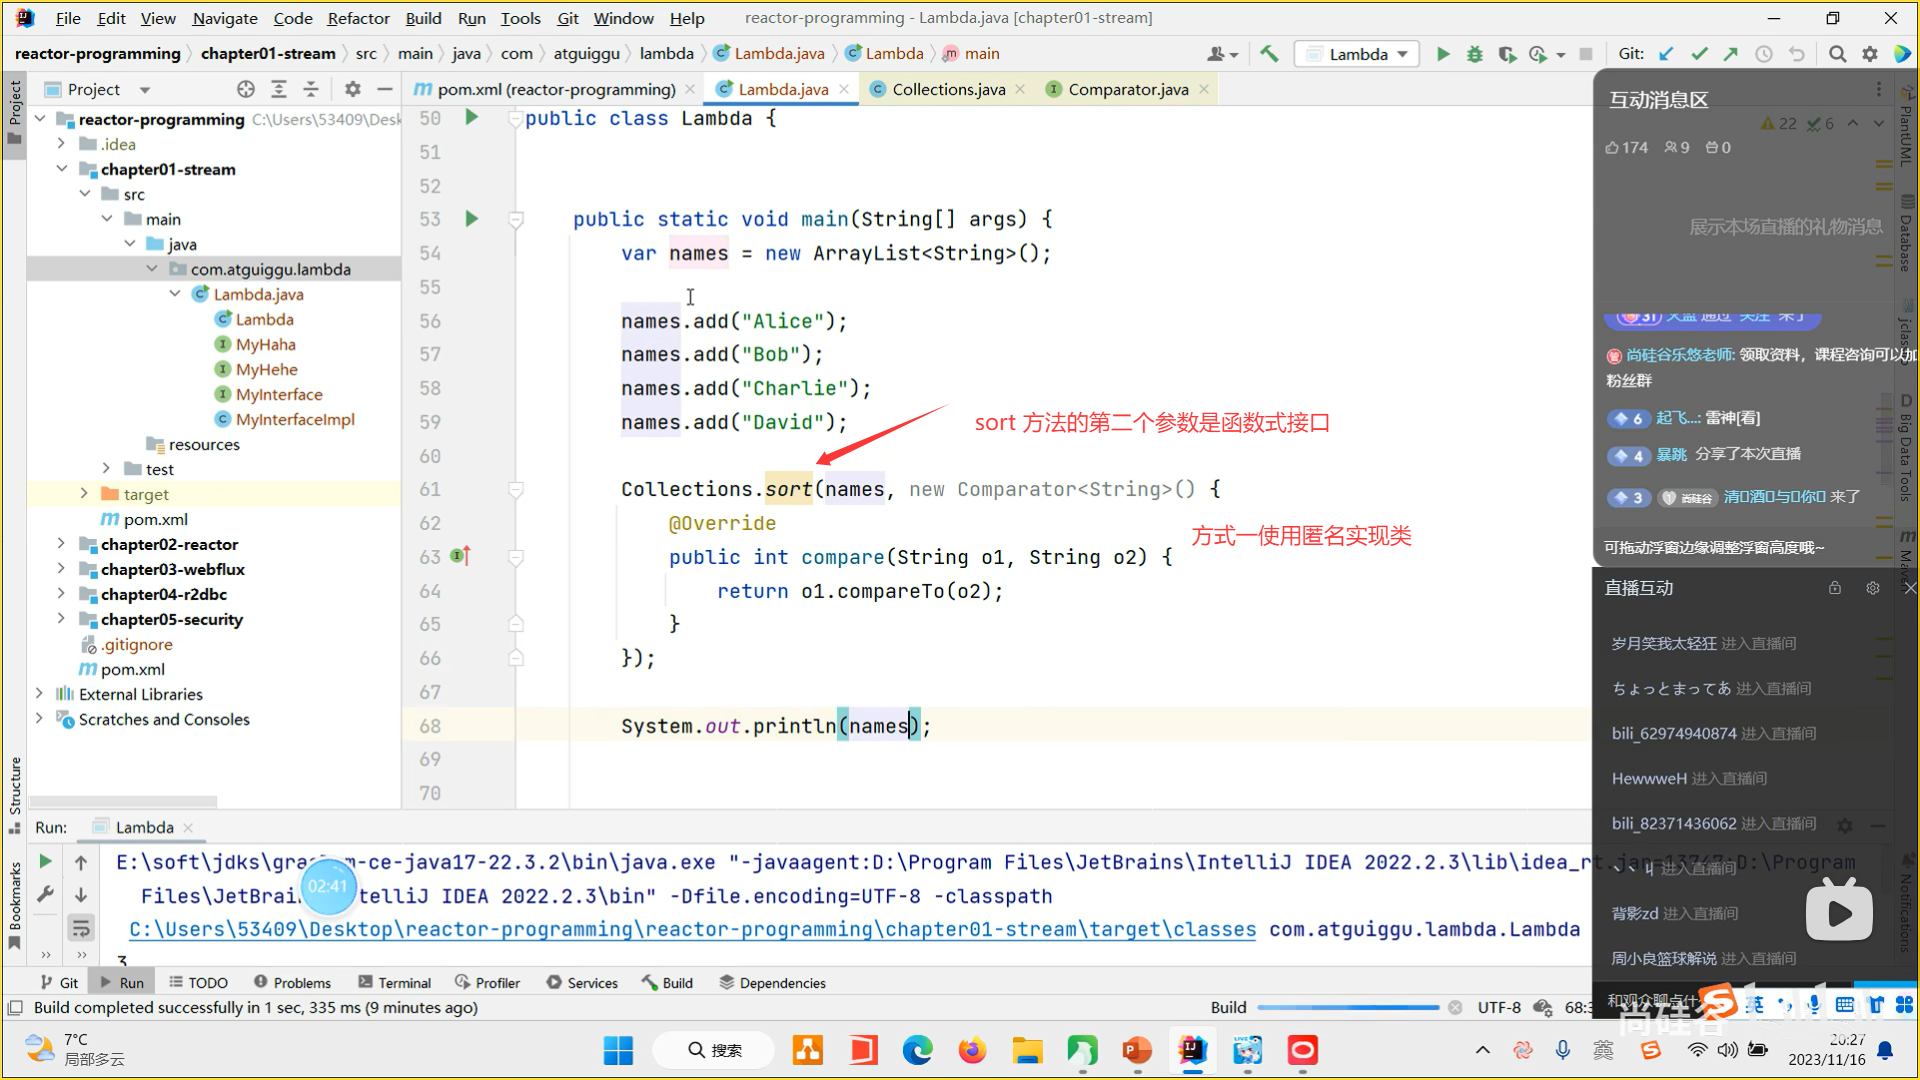Screen dimensions: 1920x1080
Task: Click the Git update project arrow icon
Action: coord(1666,54)
